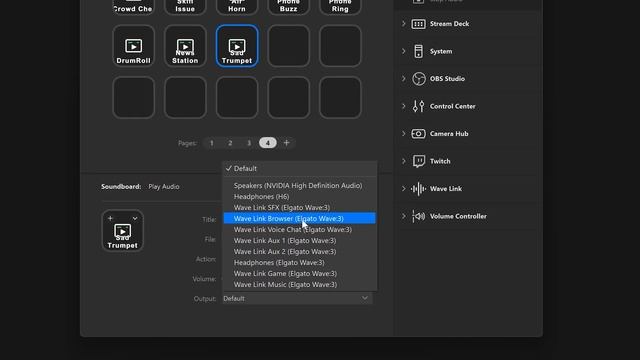Screen dimensions: 640x360
Task: Click the Sad Trumpet key preview image
Action: click(x=122, y=231)
